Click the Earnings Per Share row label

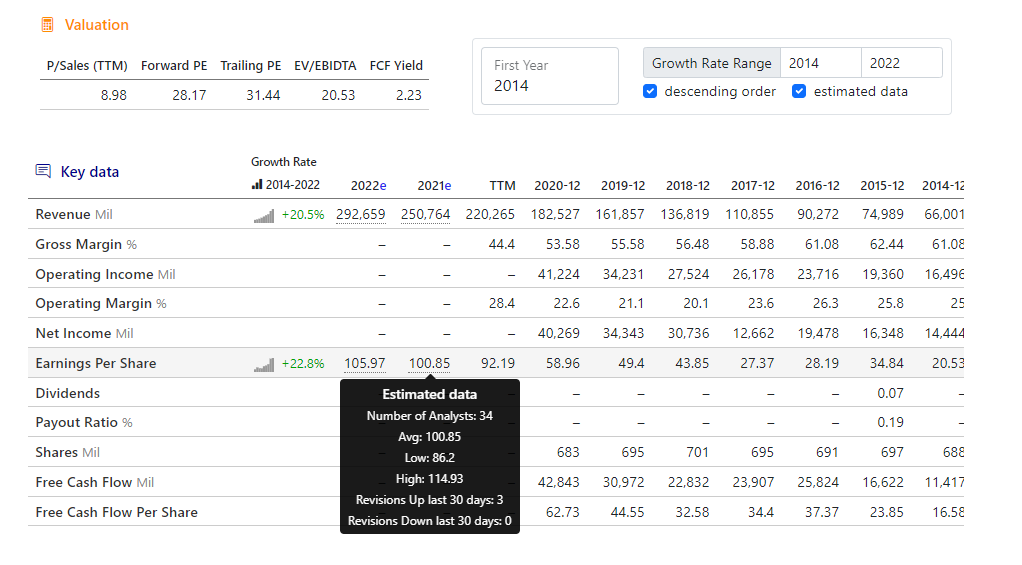click(x=95, y=363)
